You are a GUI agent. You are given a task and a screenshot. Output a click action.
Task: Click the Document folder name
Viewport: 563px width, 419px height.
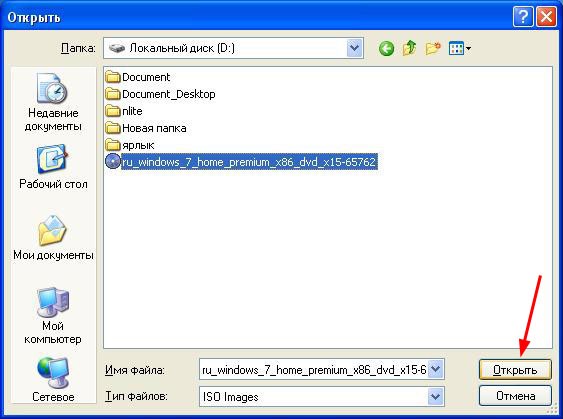point(146,77)
